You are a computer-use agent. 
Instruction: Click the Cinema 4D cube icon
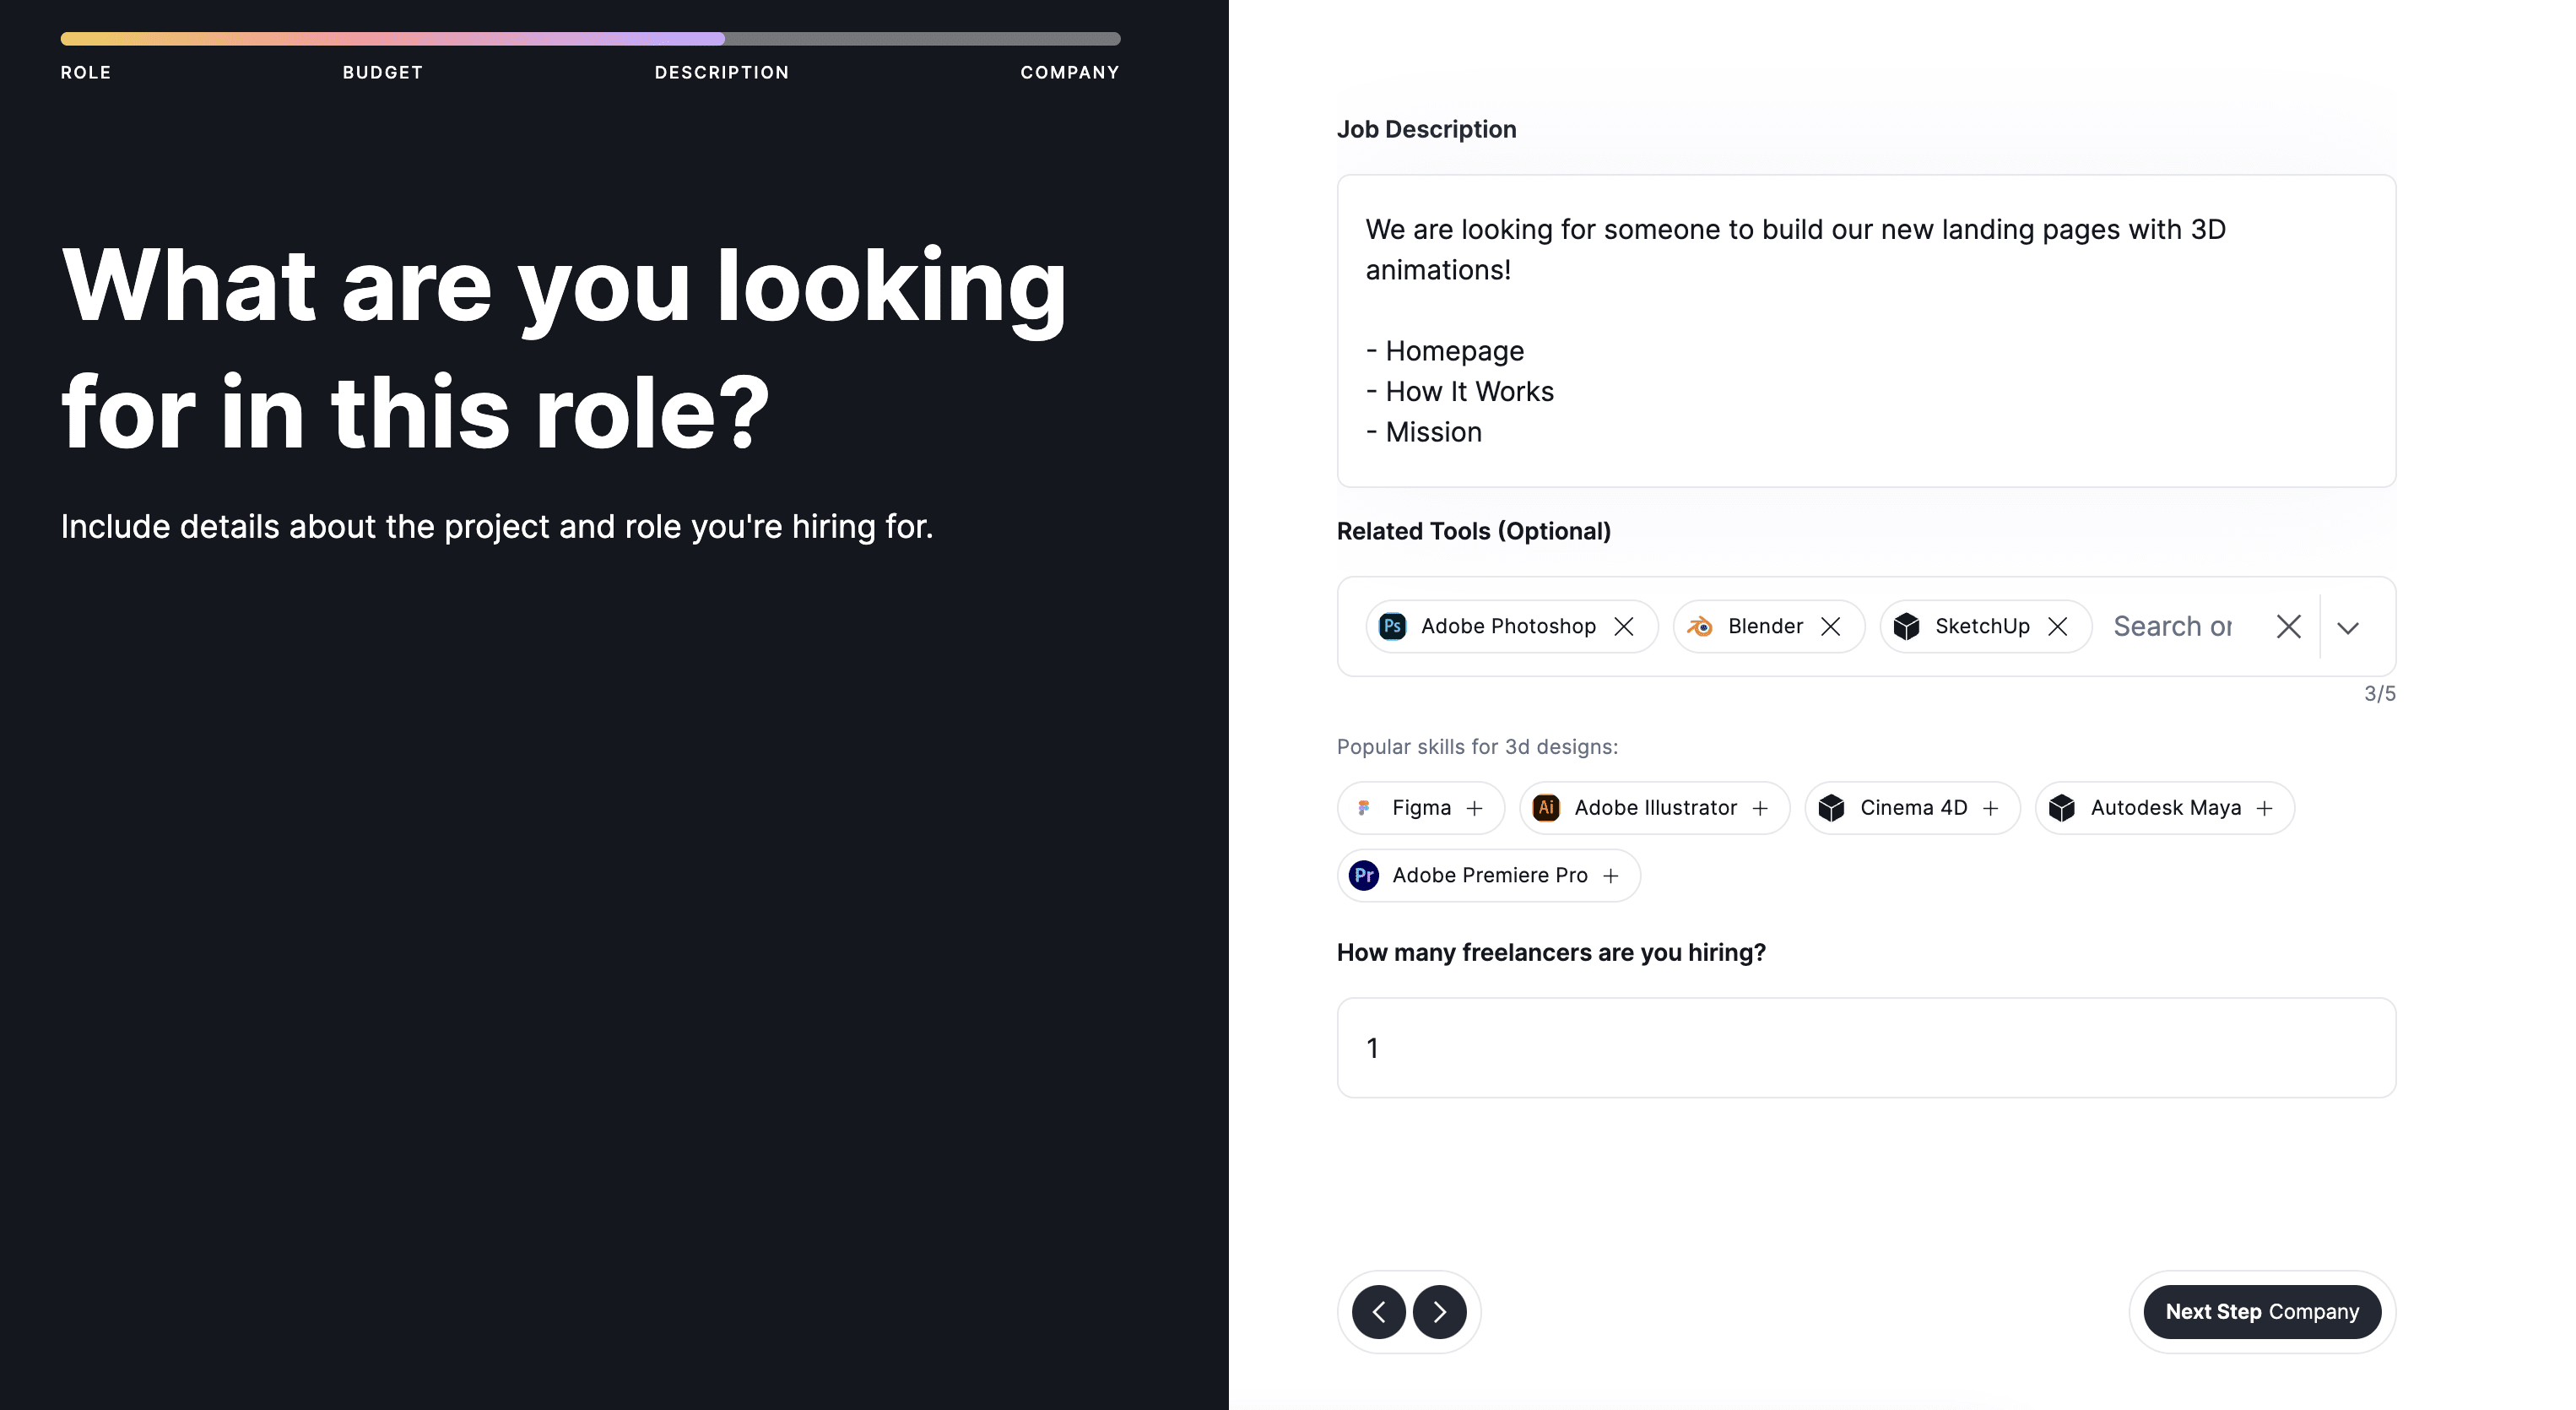point(1832,808)
